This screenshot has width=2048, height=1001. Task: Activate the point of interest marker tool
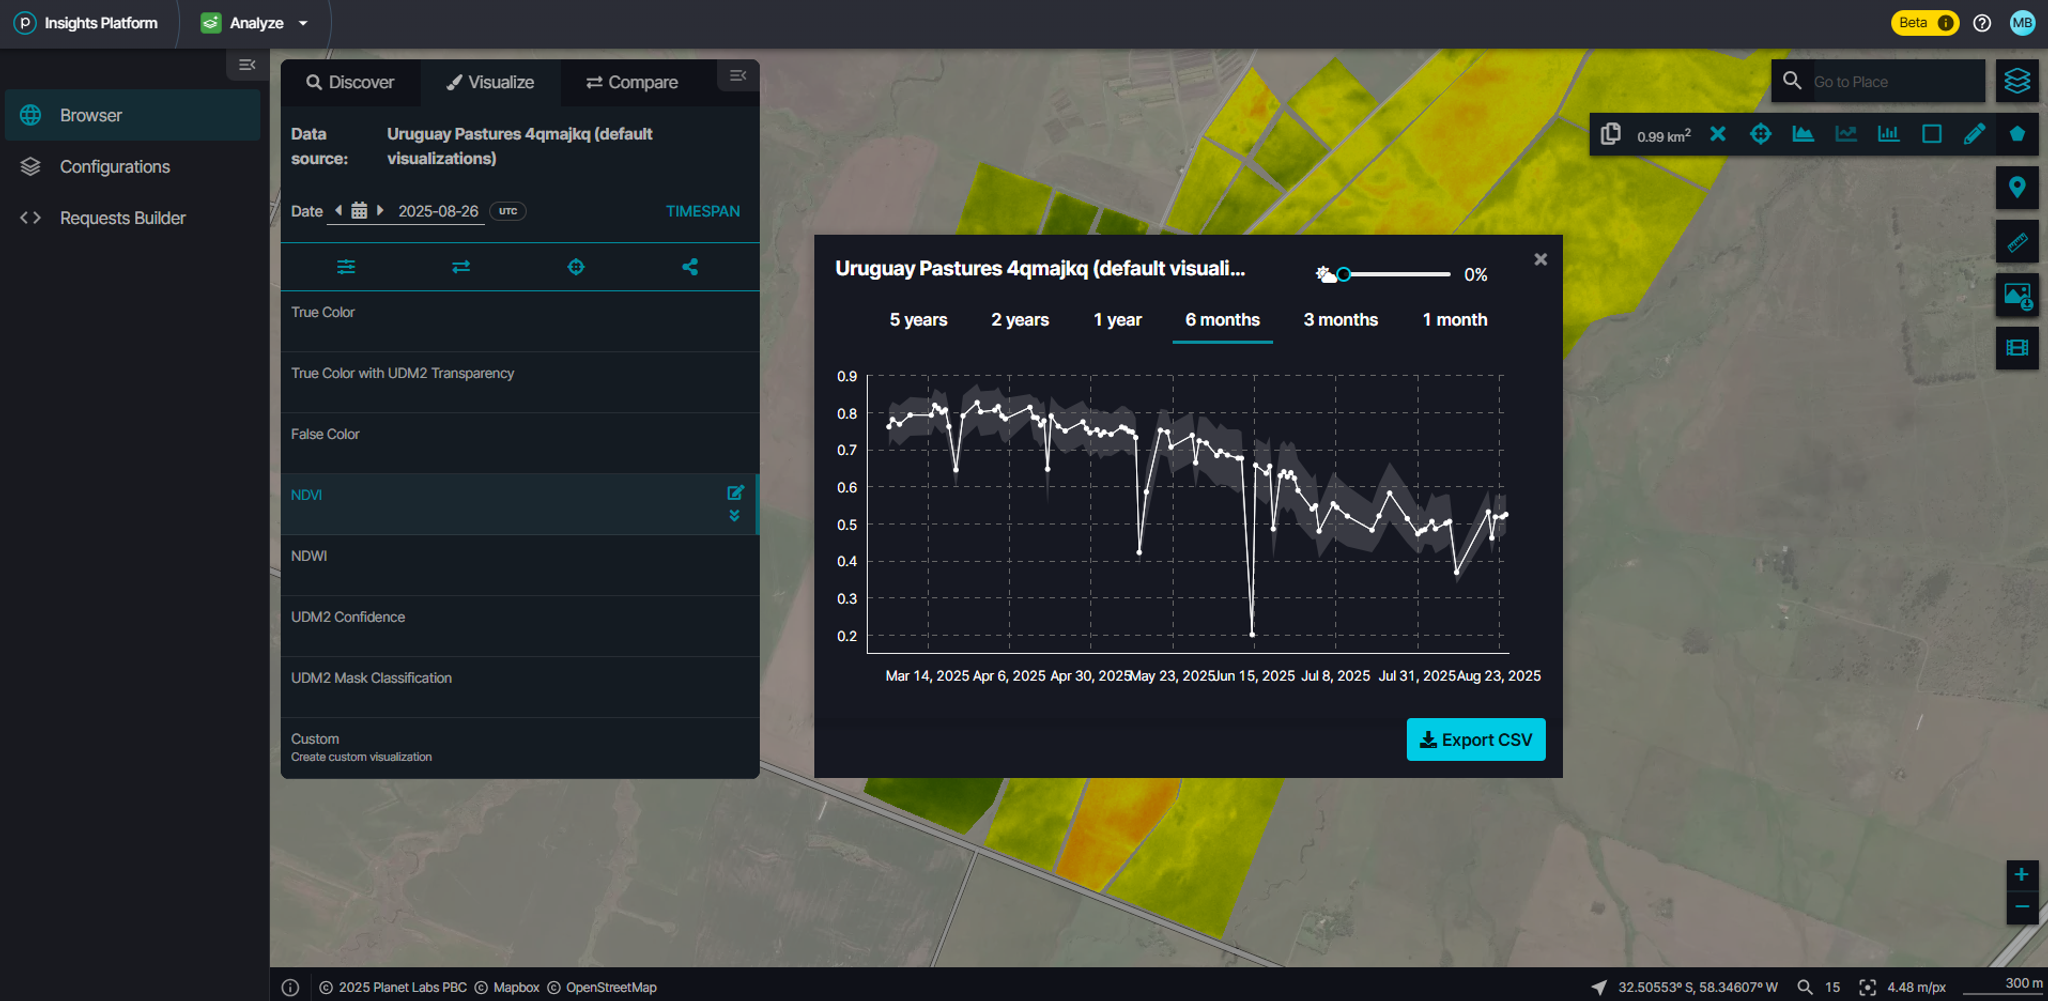coord(2017,188)
